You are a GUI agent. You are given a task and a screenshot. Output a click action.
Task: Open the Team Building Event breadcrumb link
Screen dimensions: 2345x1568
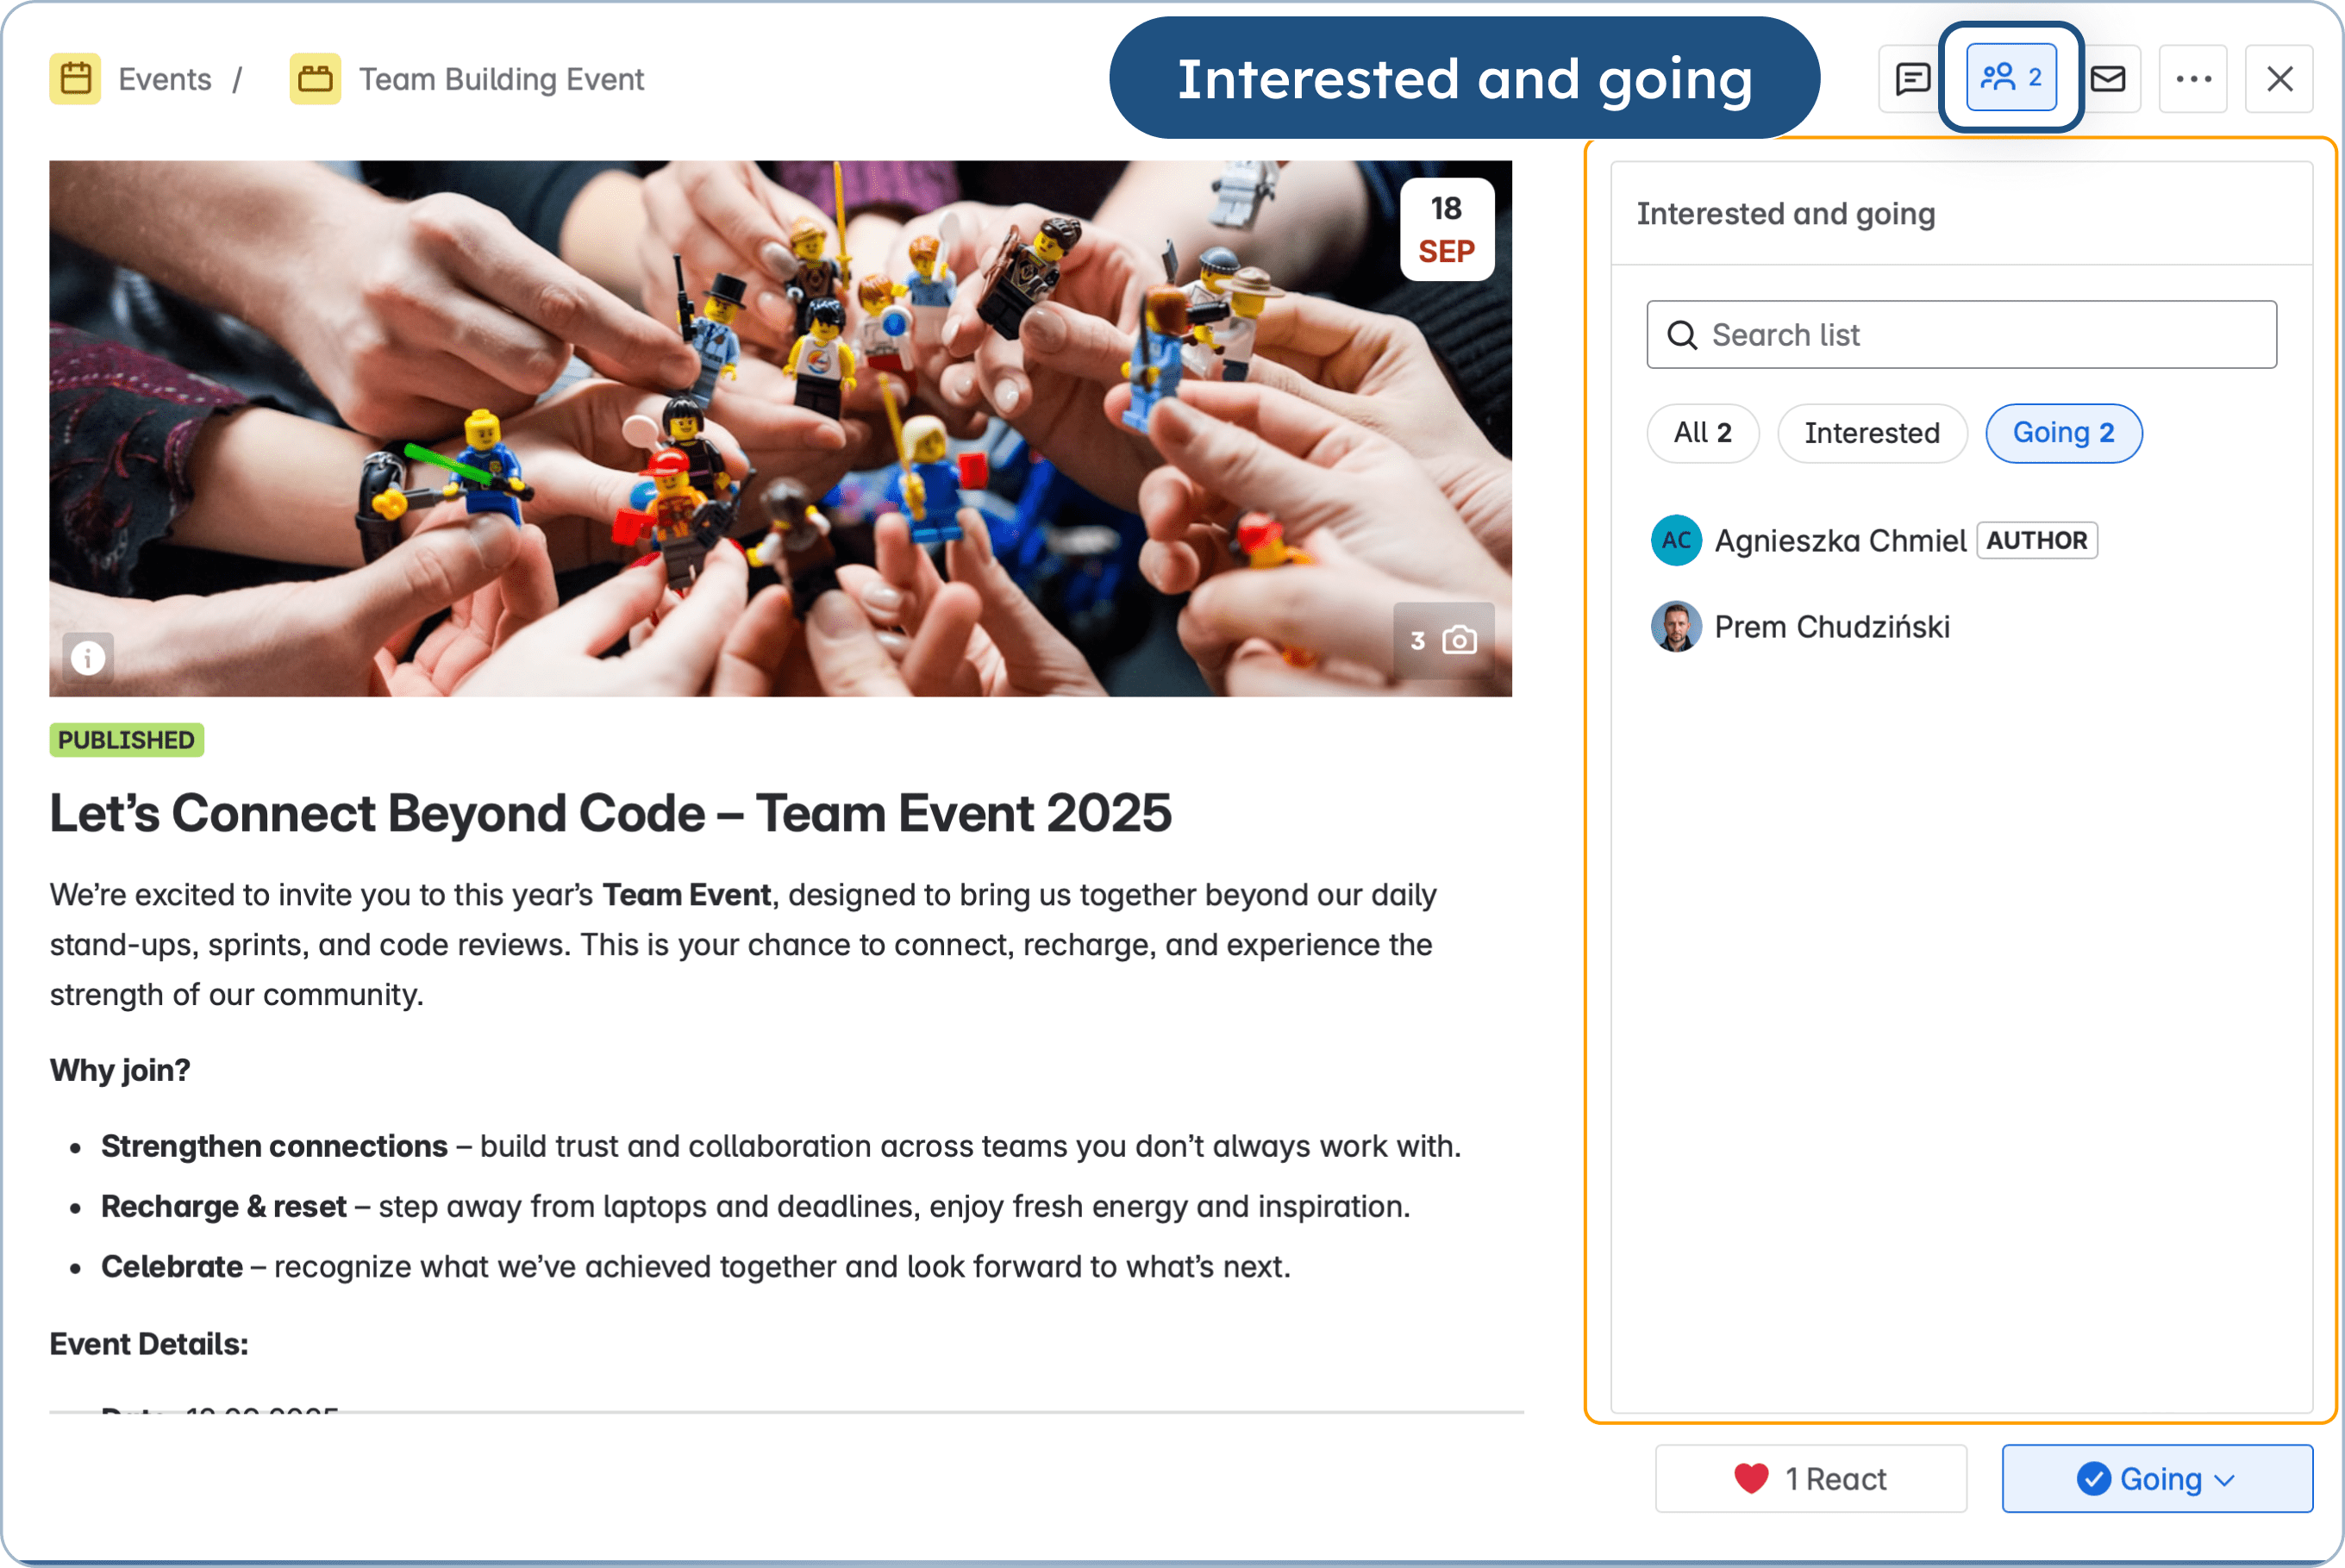(x=501, y=78)
